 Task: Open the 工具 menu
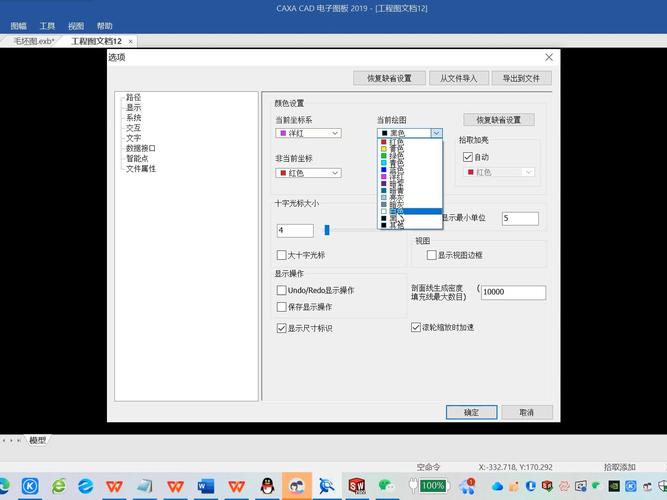pos(47,25)
